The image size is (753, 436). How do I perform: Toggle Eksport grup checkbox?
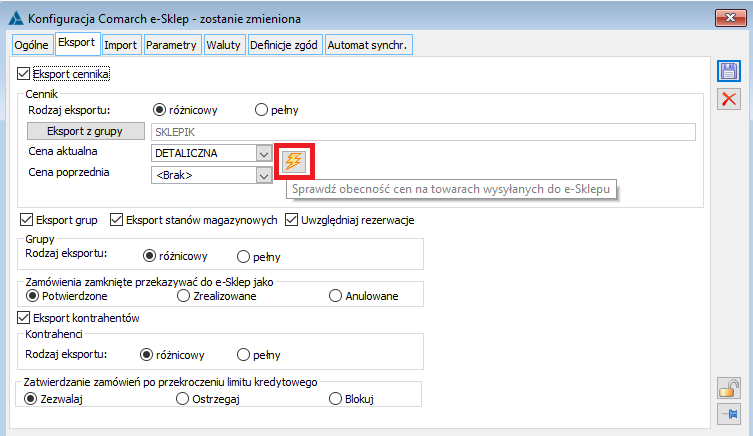click(26, 220)
